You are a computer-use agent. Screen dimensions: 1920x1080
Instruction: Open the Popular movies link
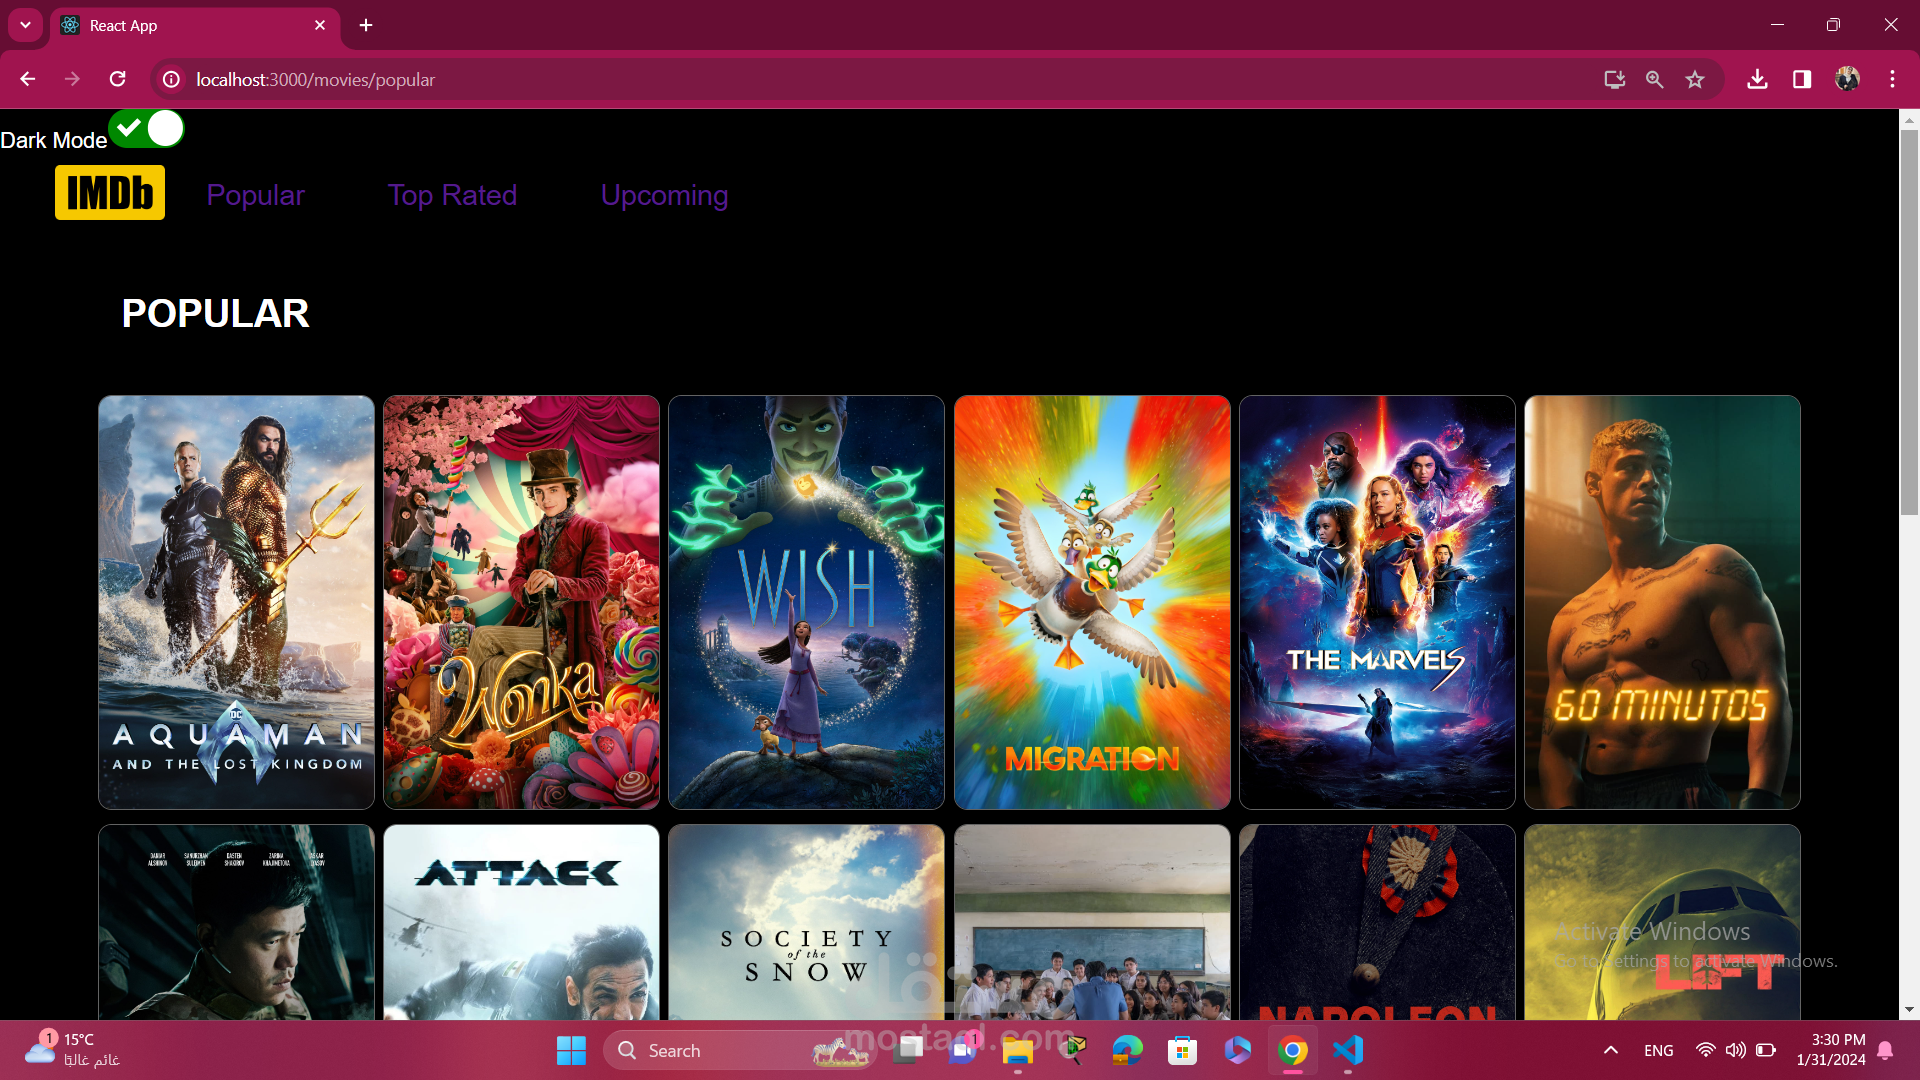pos(255,195)
